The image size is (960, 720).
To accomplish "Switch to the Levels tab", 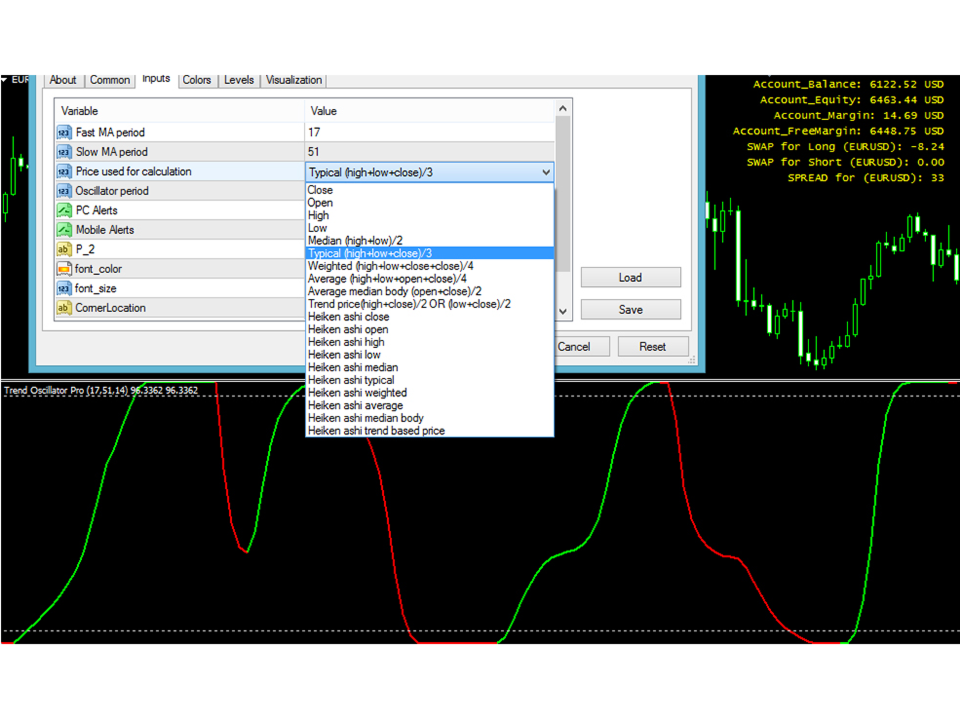I will point(239,80).
